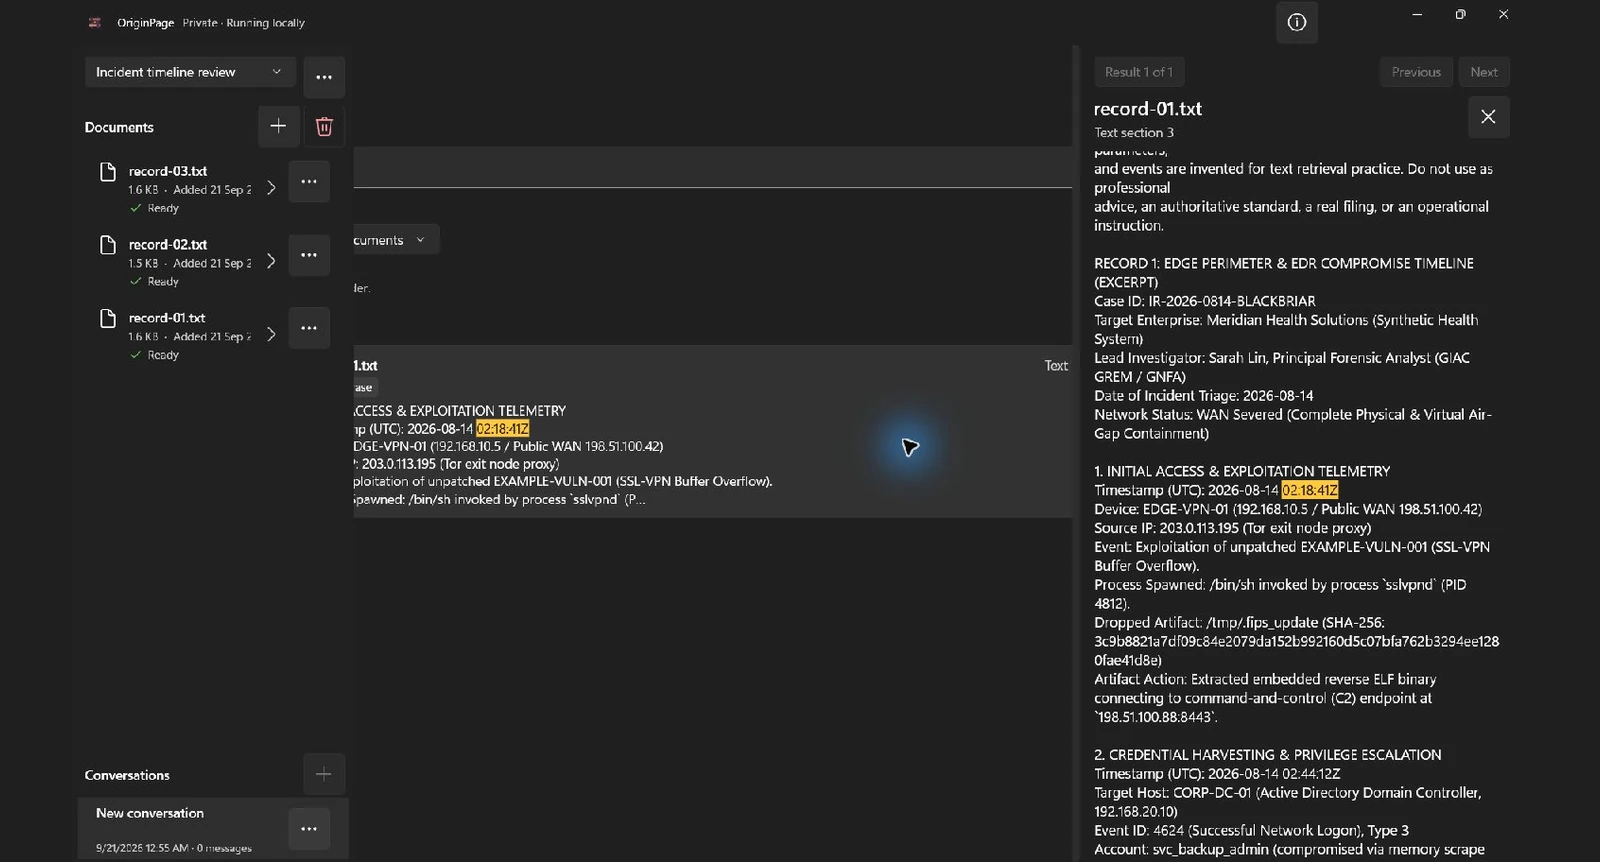Click highlighted 02:18:41Z in preview panel

pos(1310,490)
